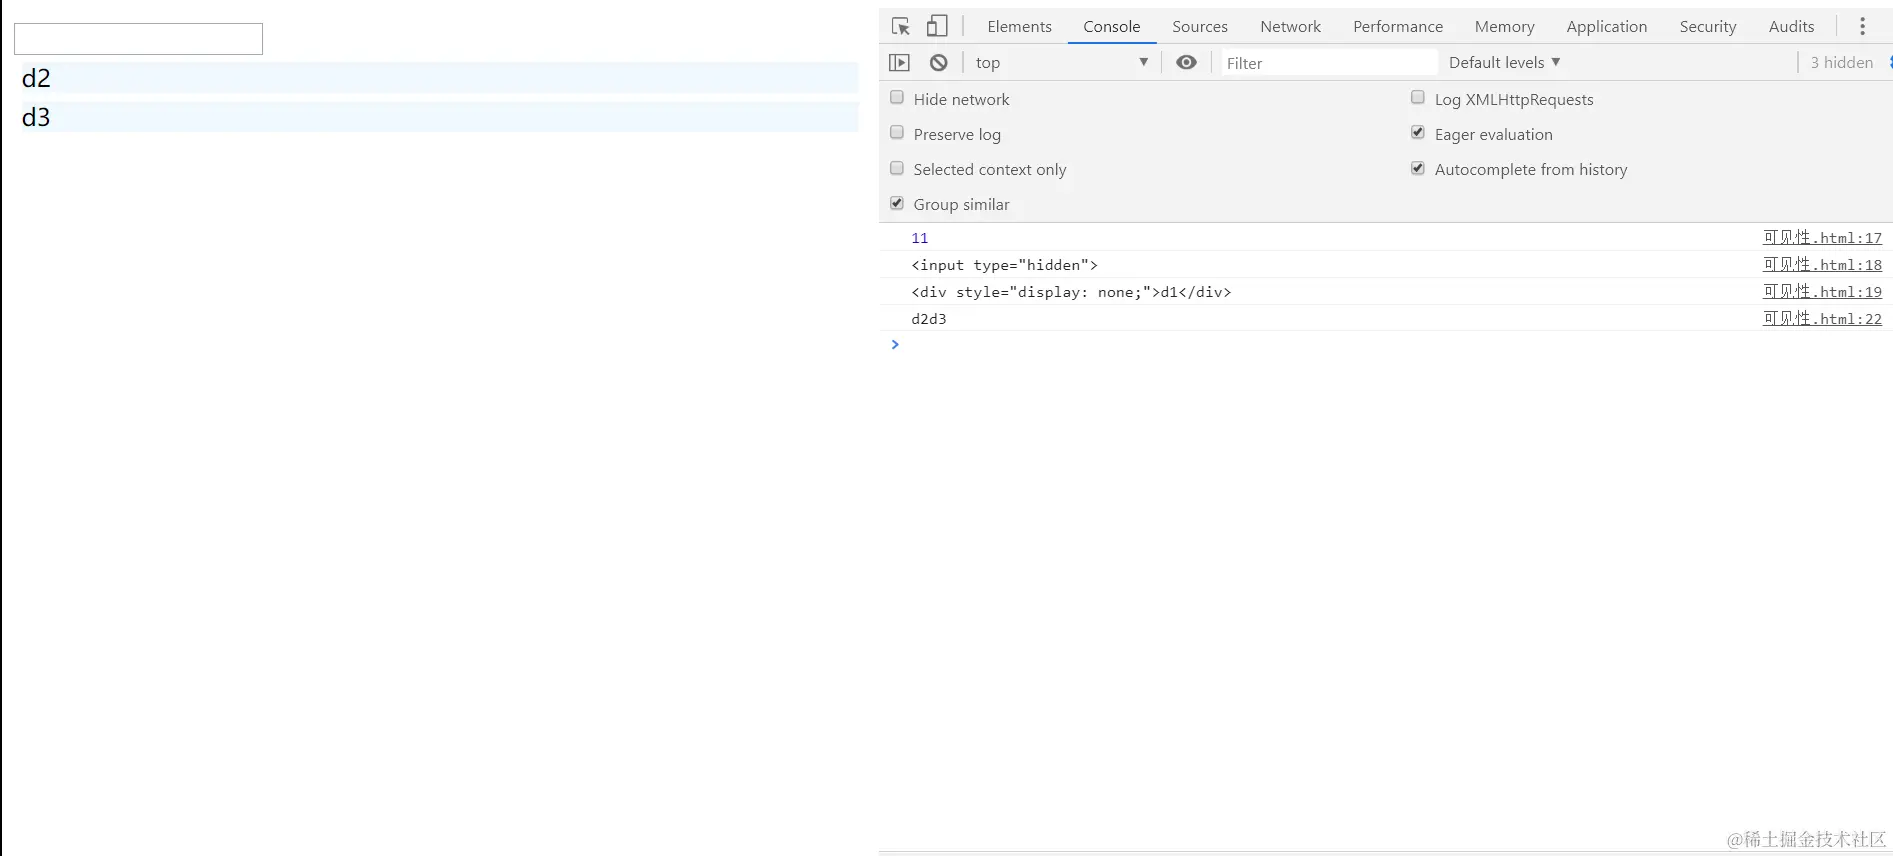The width and height of the screenshot is (1893, 856).
Task: Show the console sidebar icon
Action: tap(899, 62)
